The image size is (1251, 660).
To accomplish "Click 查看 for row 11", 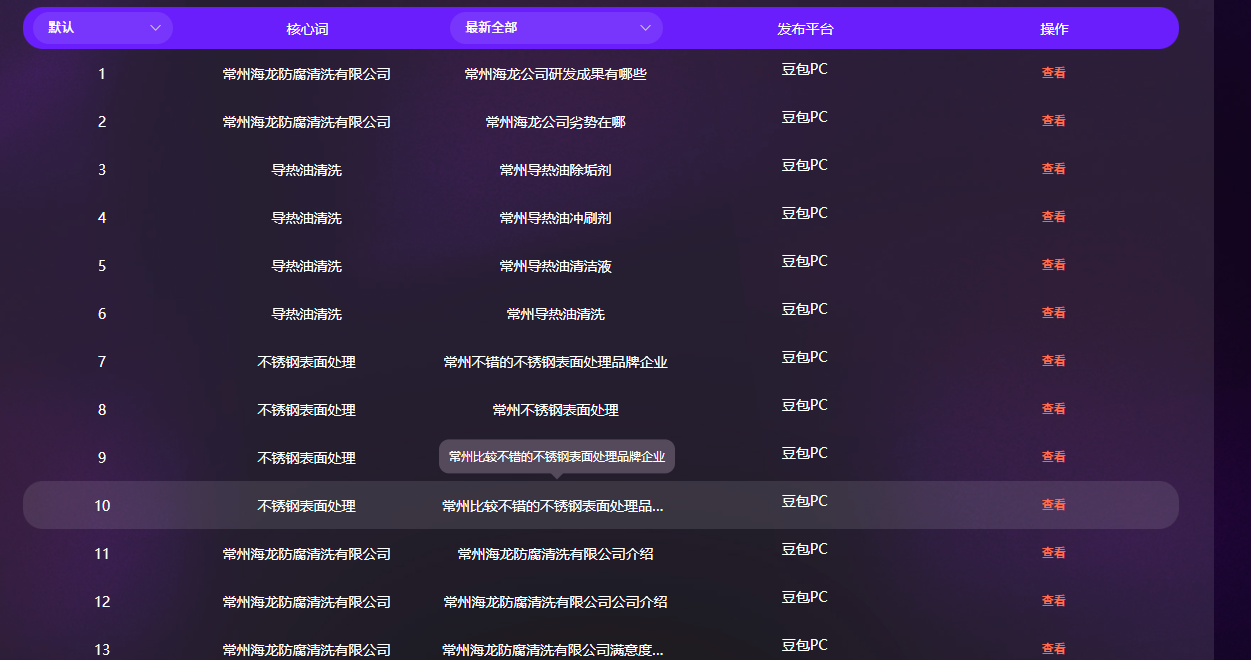I will click(x=1054, y=553).
